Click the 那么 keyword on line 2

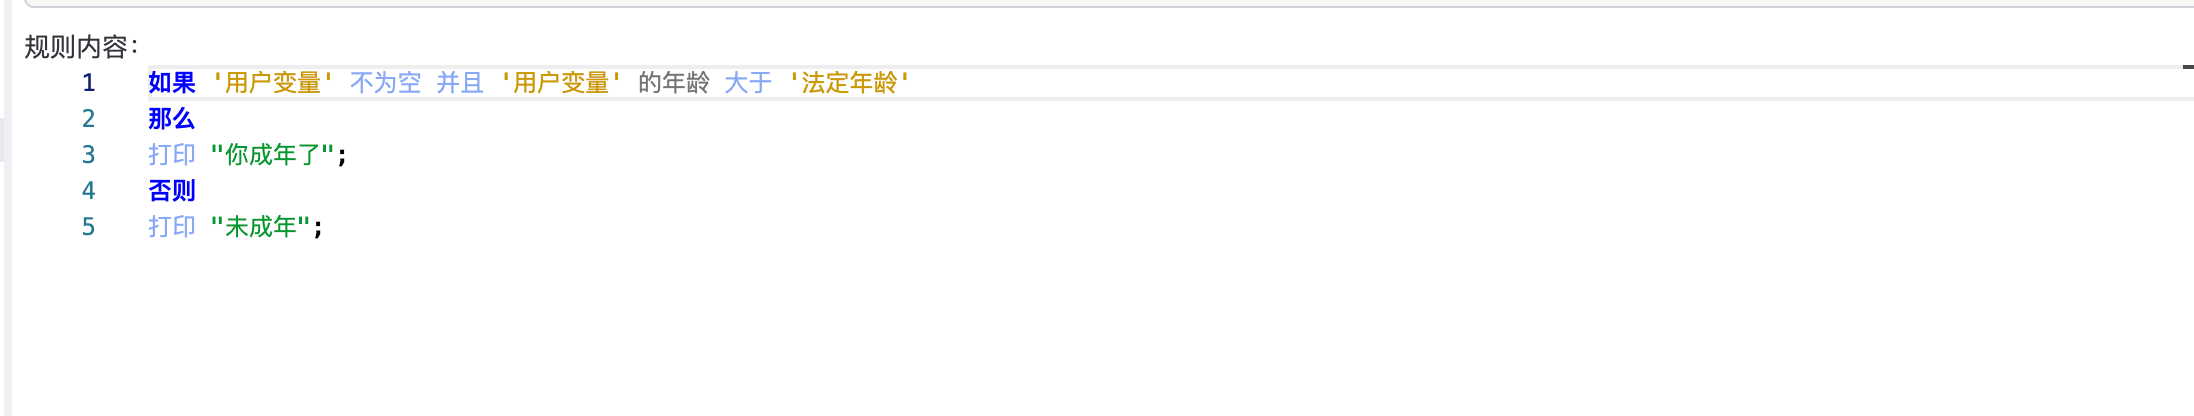click(172, 119)
